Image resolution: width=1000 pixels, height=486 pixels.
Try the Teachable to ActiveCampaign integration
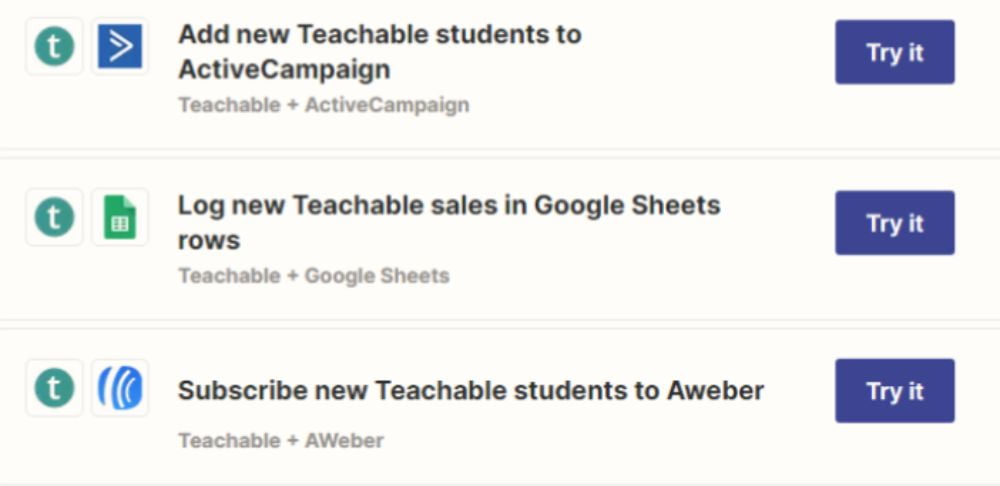click(x=895, y=52)
